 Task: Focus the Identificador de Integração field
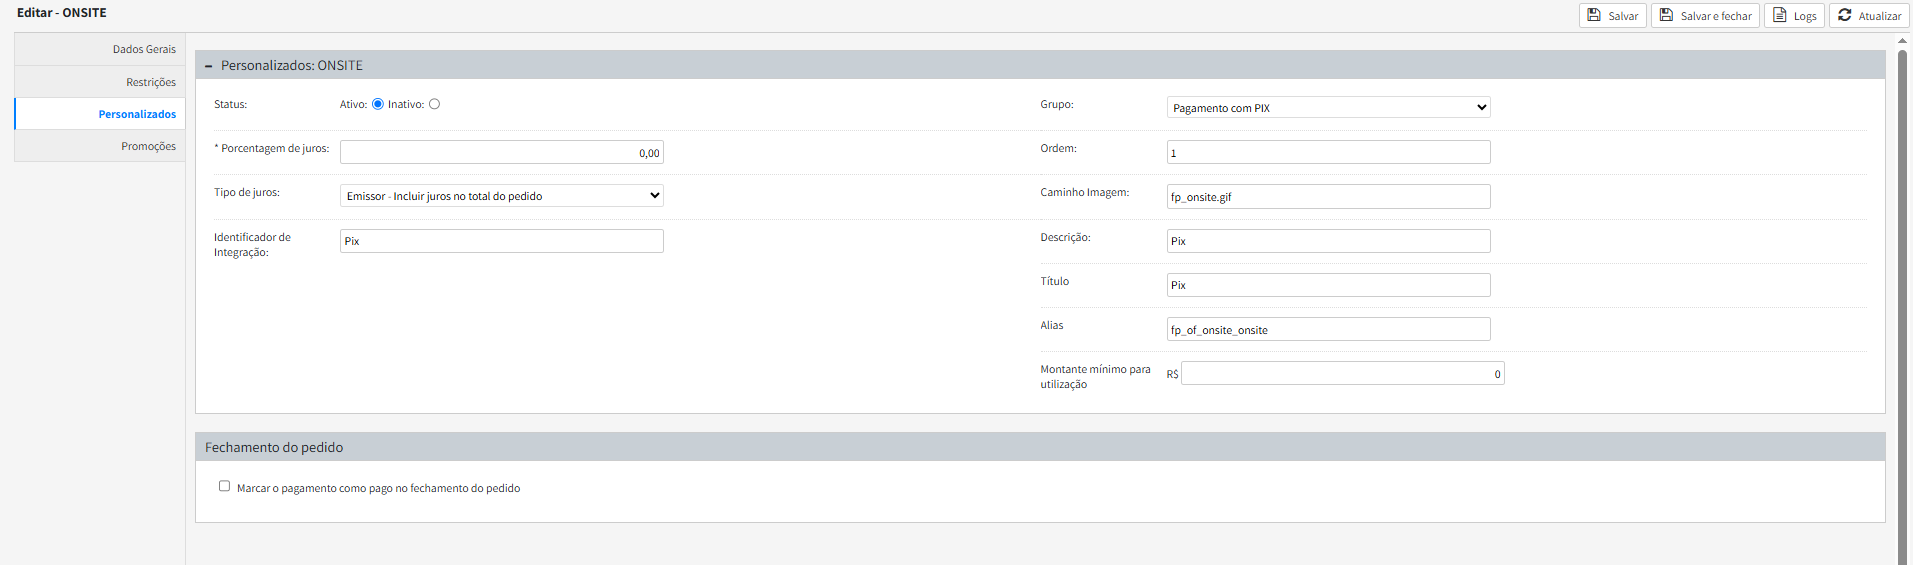tap(501, 241)
